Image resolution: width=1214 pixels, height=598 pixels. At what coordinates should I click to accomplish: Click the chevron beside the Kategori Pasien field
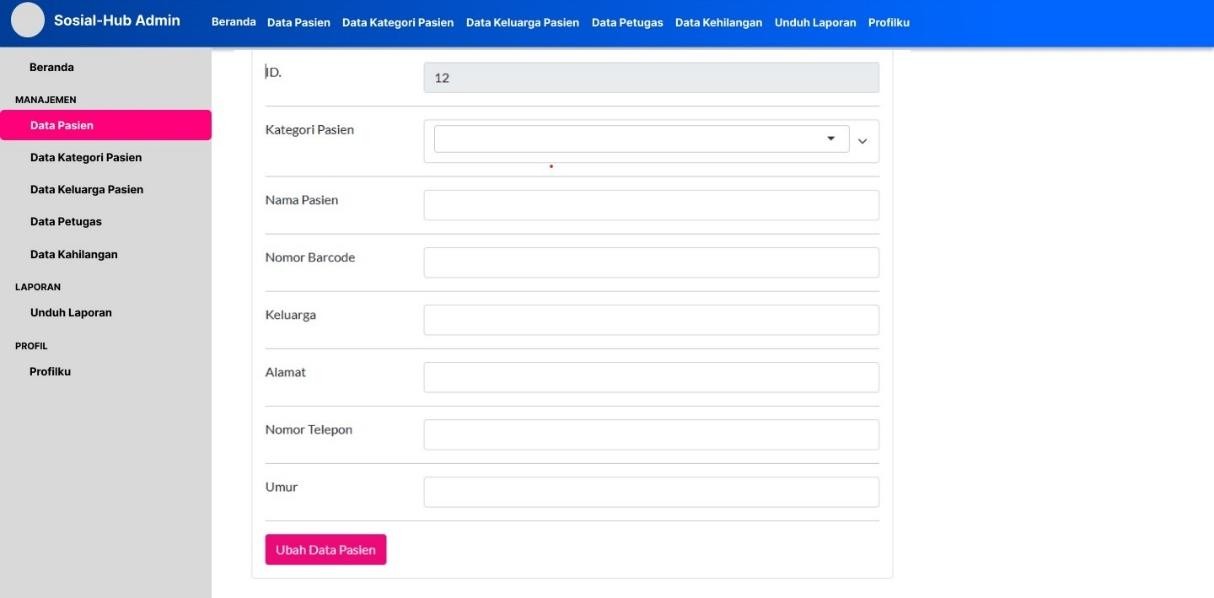863,141
